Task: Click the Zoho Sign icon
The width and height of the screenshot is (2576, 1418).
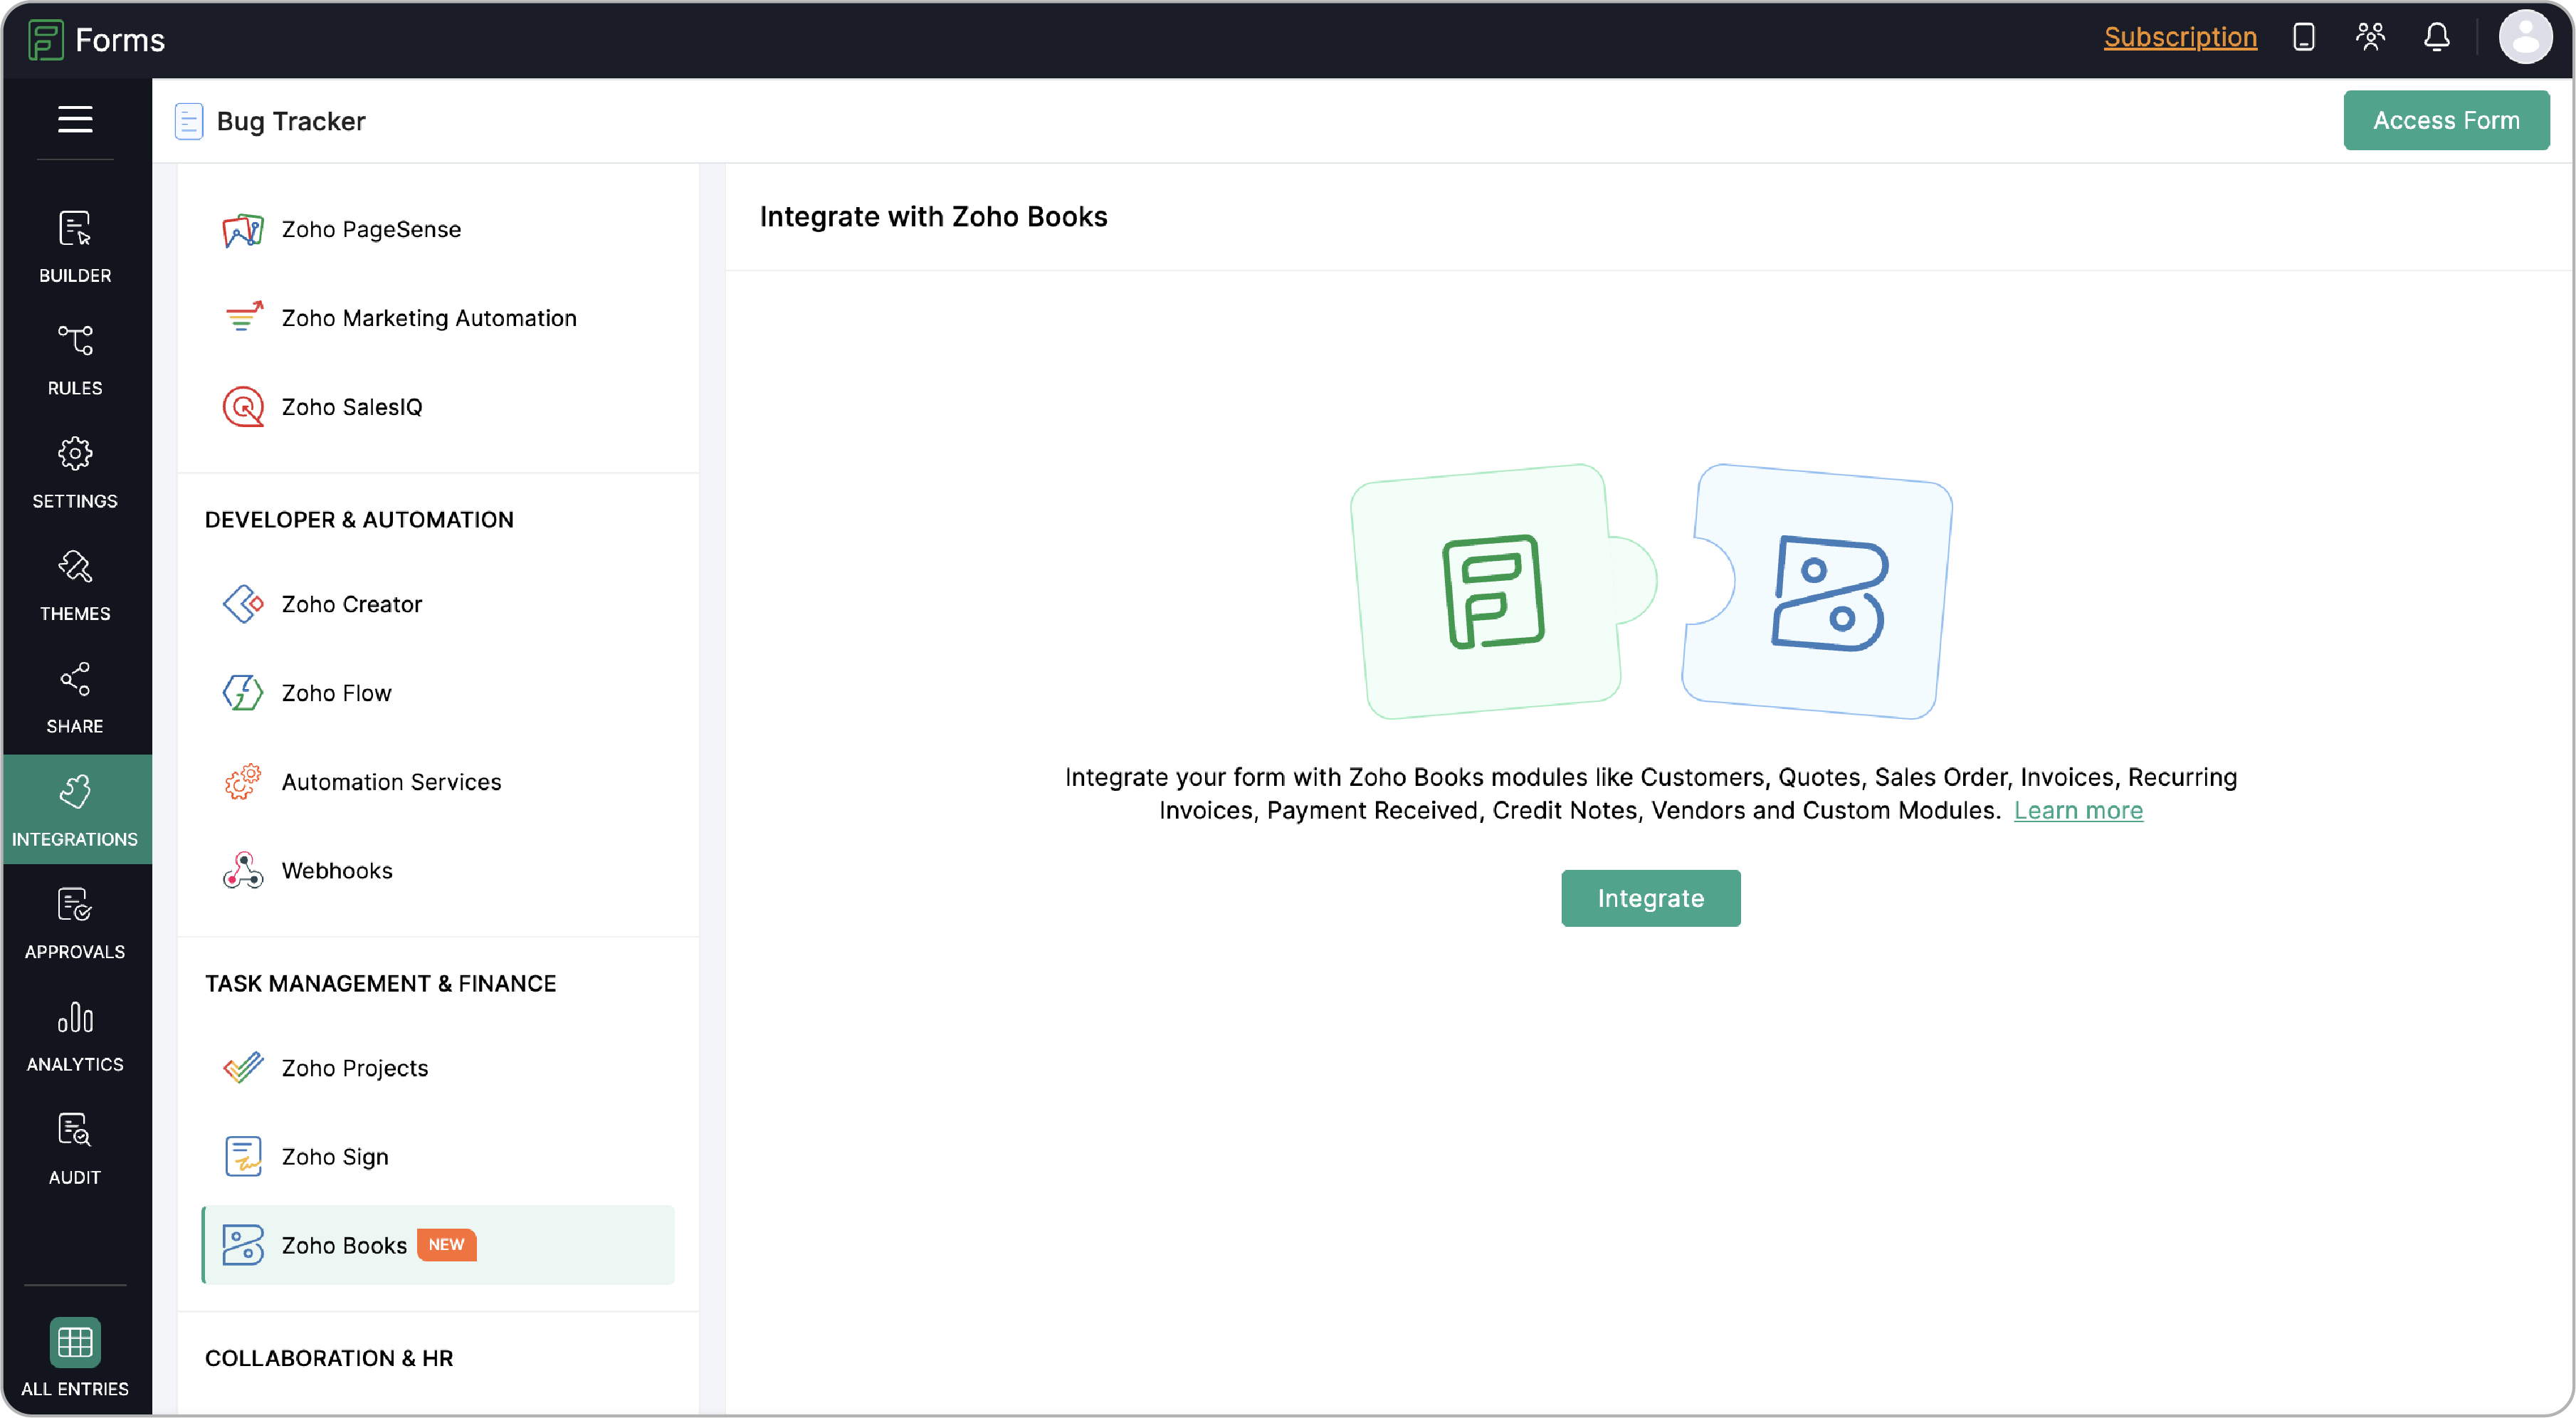Action: click(243, 1157)
